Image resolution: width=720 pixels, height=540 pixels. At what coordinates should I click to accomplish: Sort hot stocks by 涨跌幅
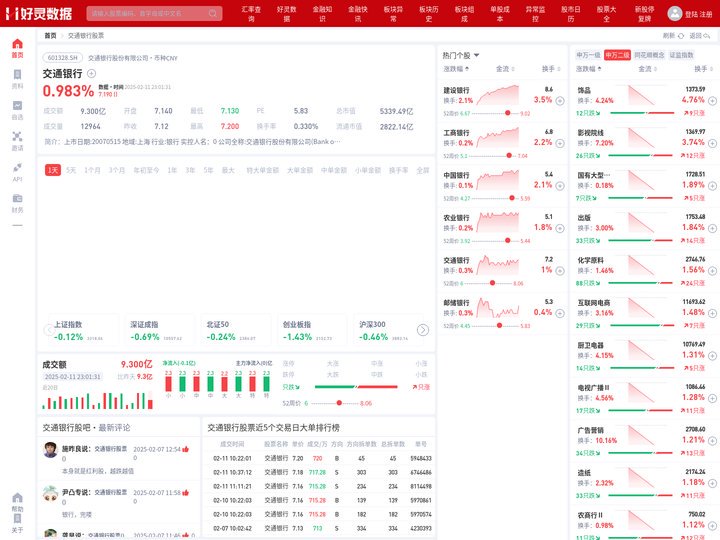click(456, 69)
